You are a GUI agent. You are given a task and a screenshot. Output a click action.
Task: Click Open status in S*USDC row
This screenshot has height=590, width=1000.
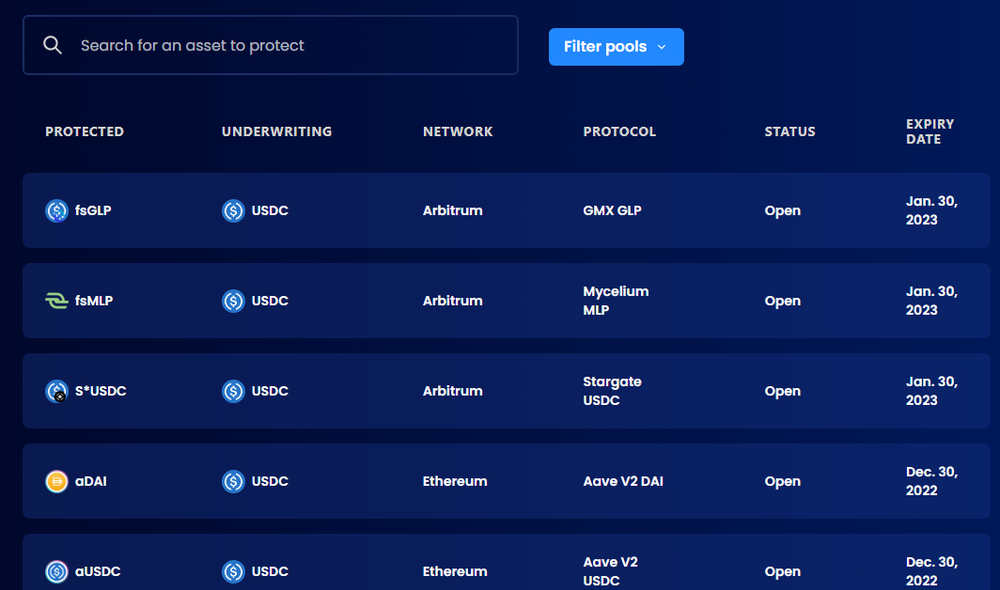[x=783, y=391]
